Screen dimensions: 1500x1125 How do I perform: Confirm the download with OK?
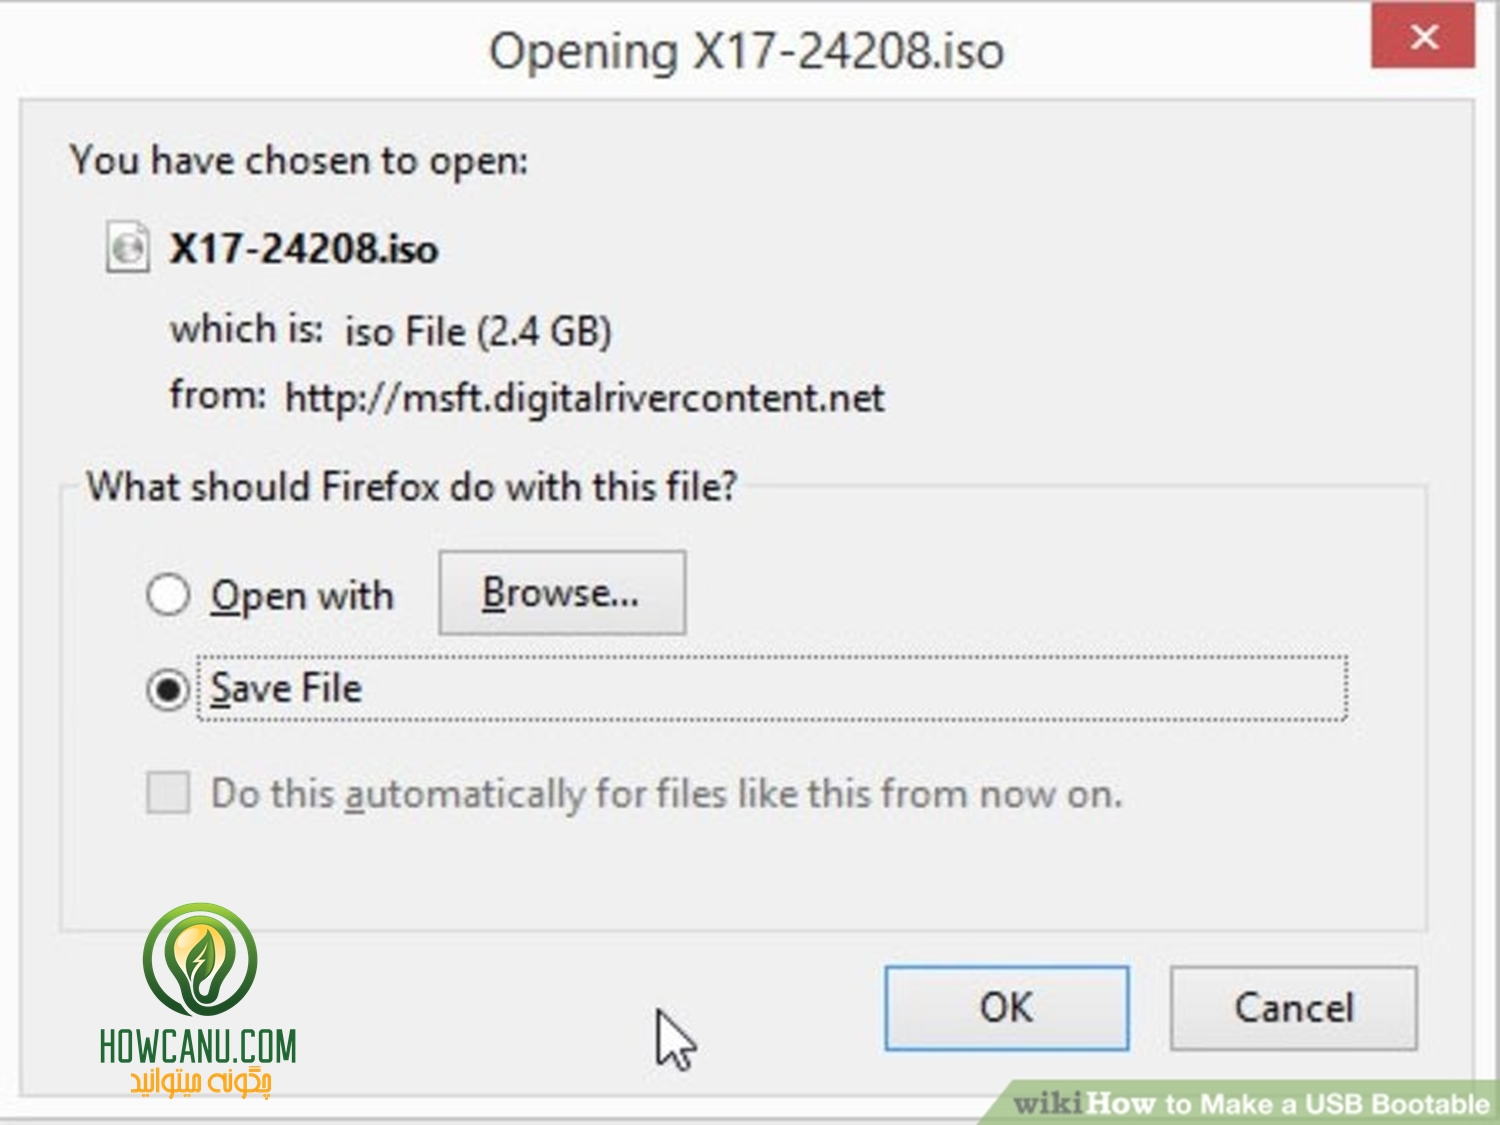[x=1007, y=1008]
